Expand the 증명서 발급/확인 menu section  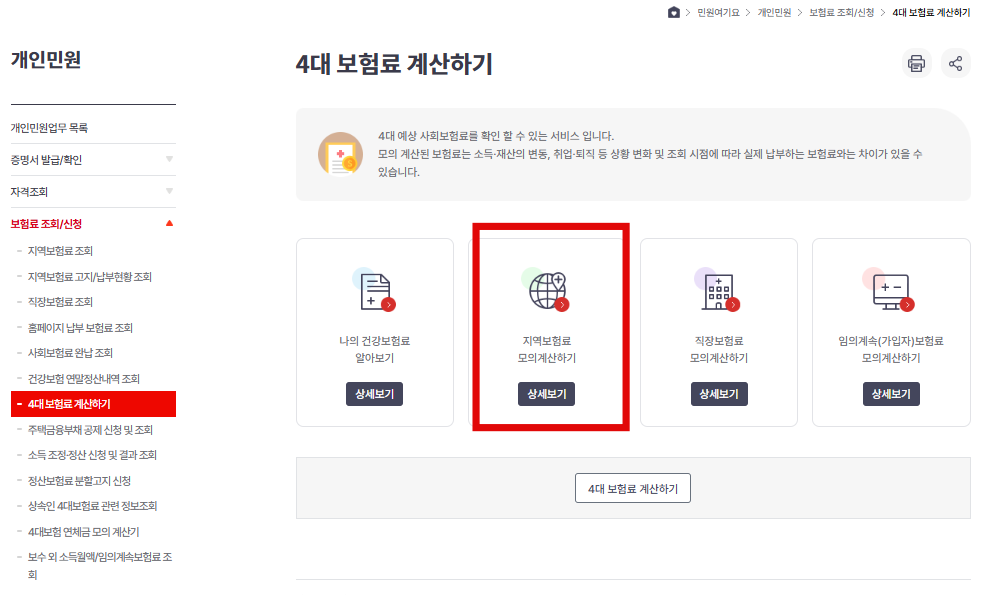coord(92,159)
